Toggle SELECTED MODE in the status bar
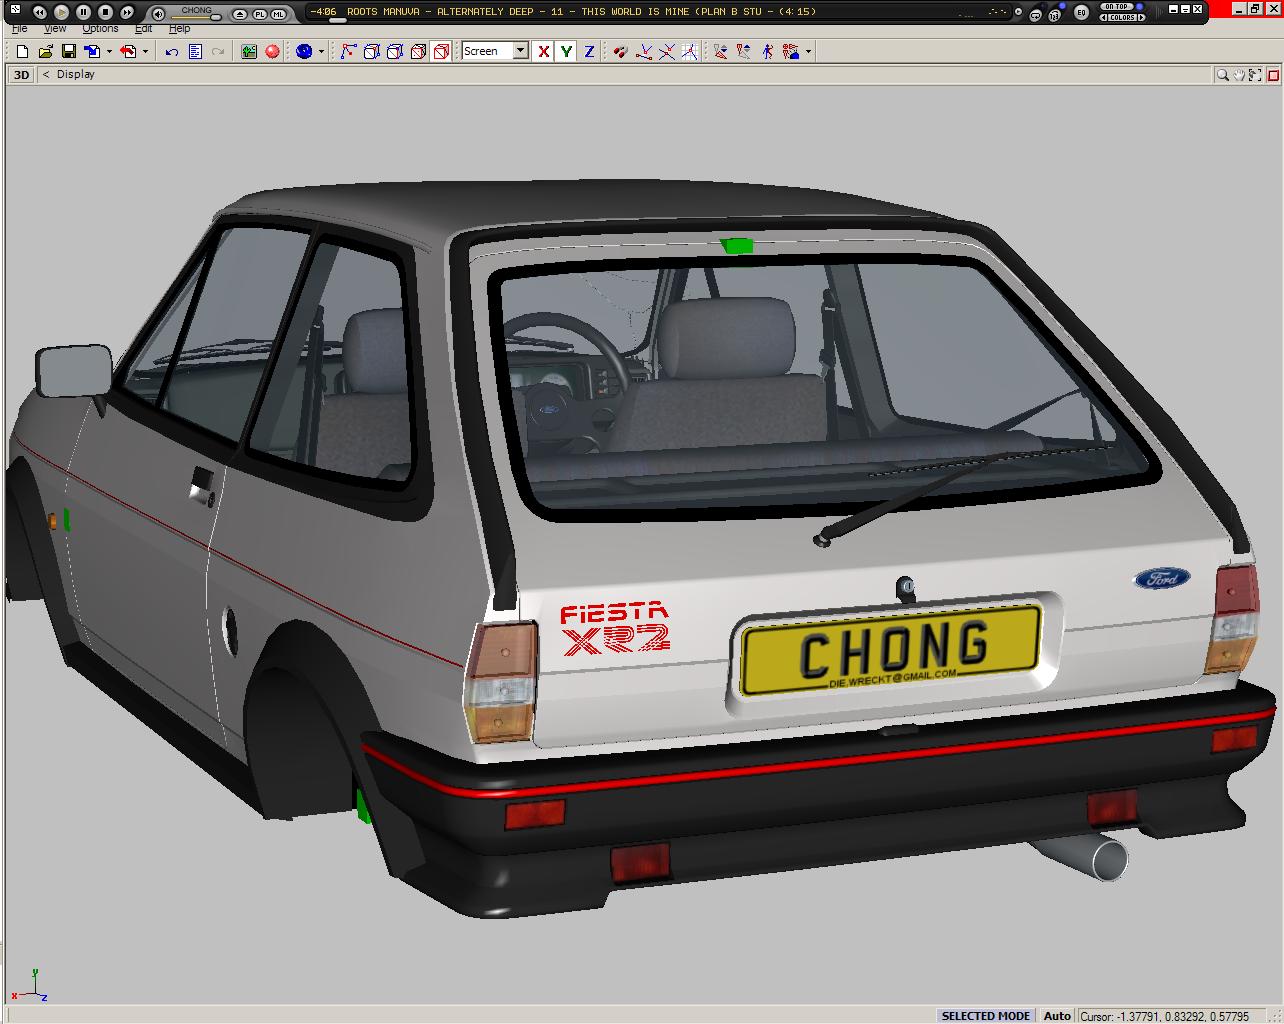 click(985, 1016)
